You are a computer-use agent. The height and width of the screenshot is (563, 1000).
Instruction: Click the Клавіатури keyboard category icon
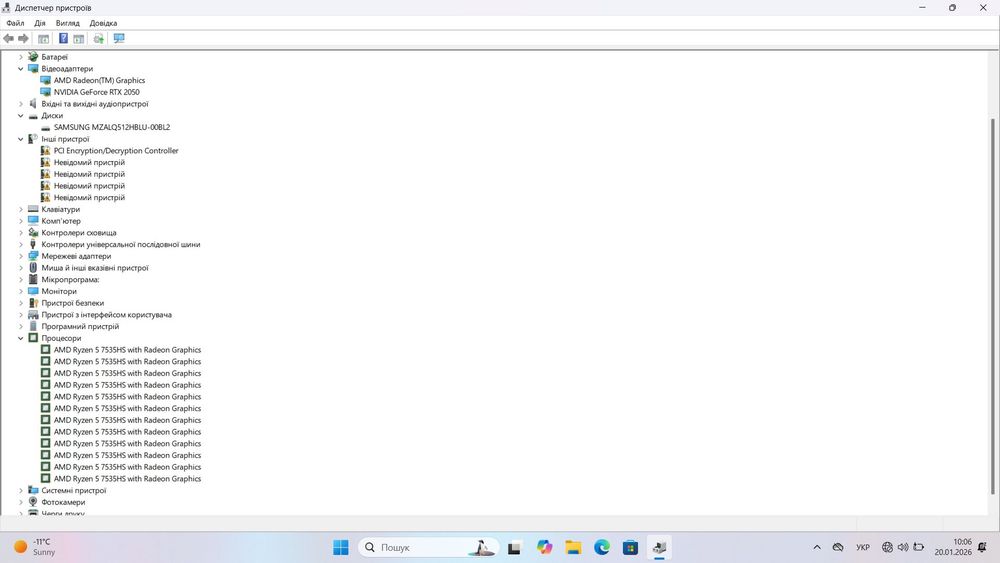33,209
